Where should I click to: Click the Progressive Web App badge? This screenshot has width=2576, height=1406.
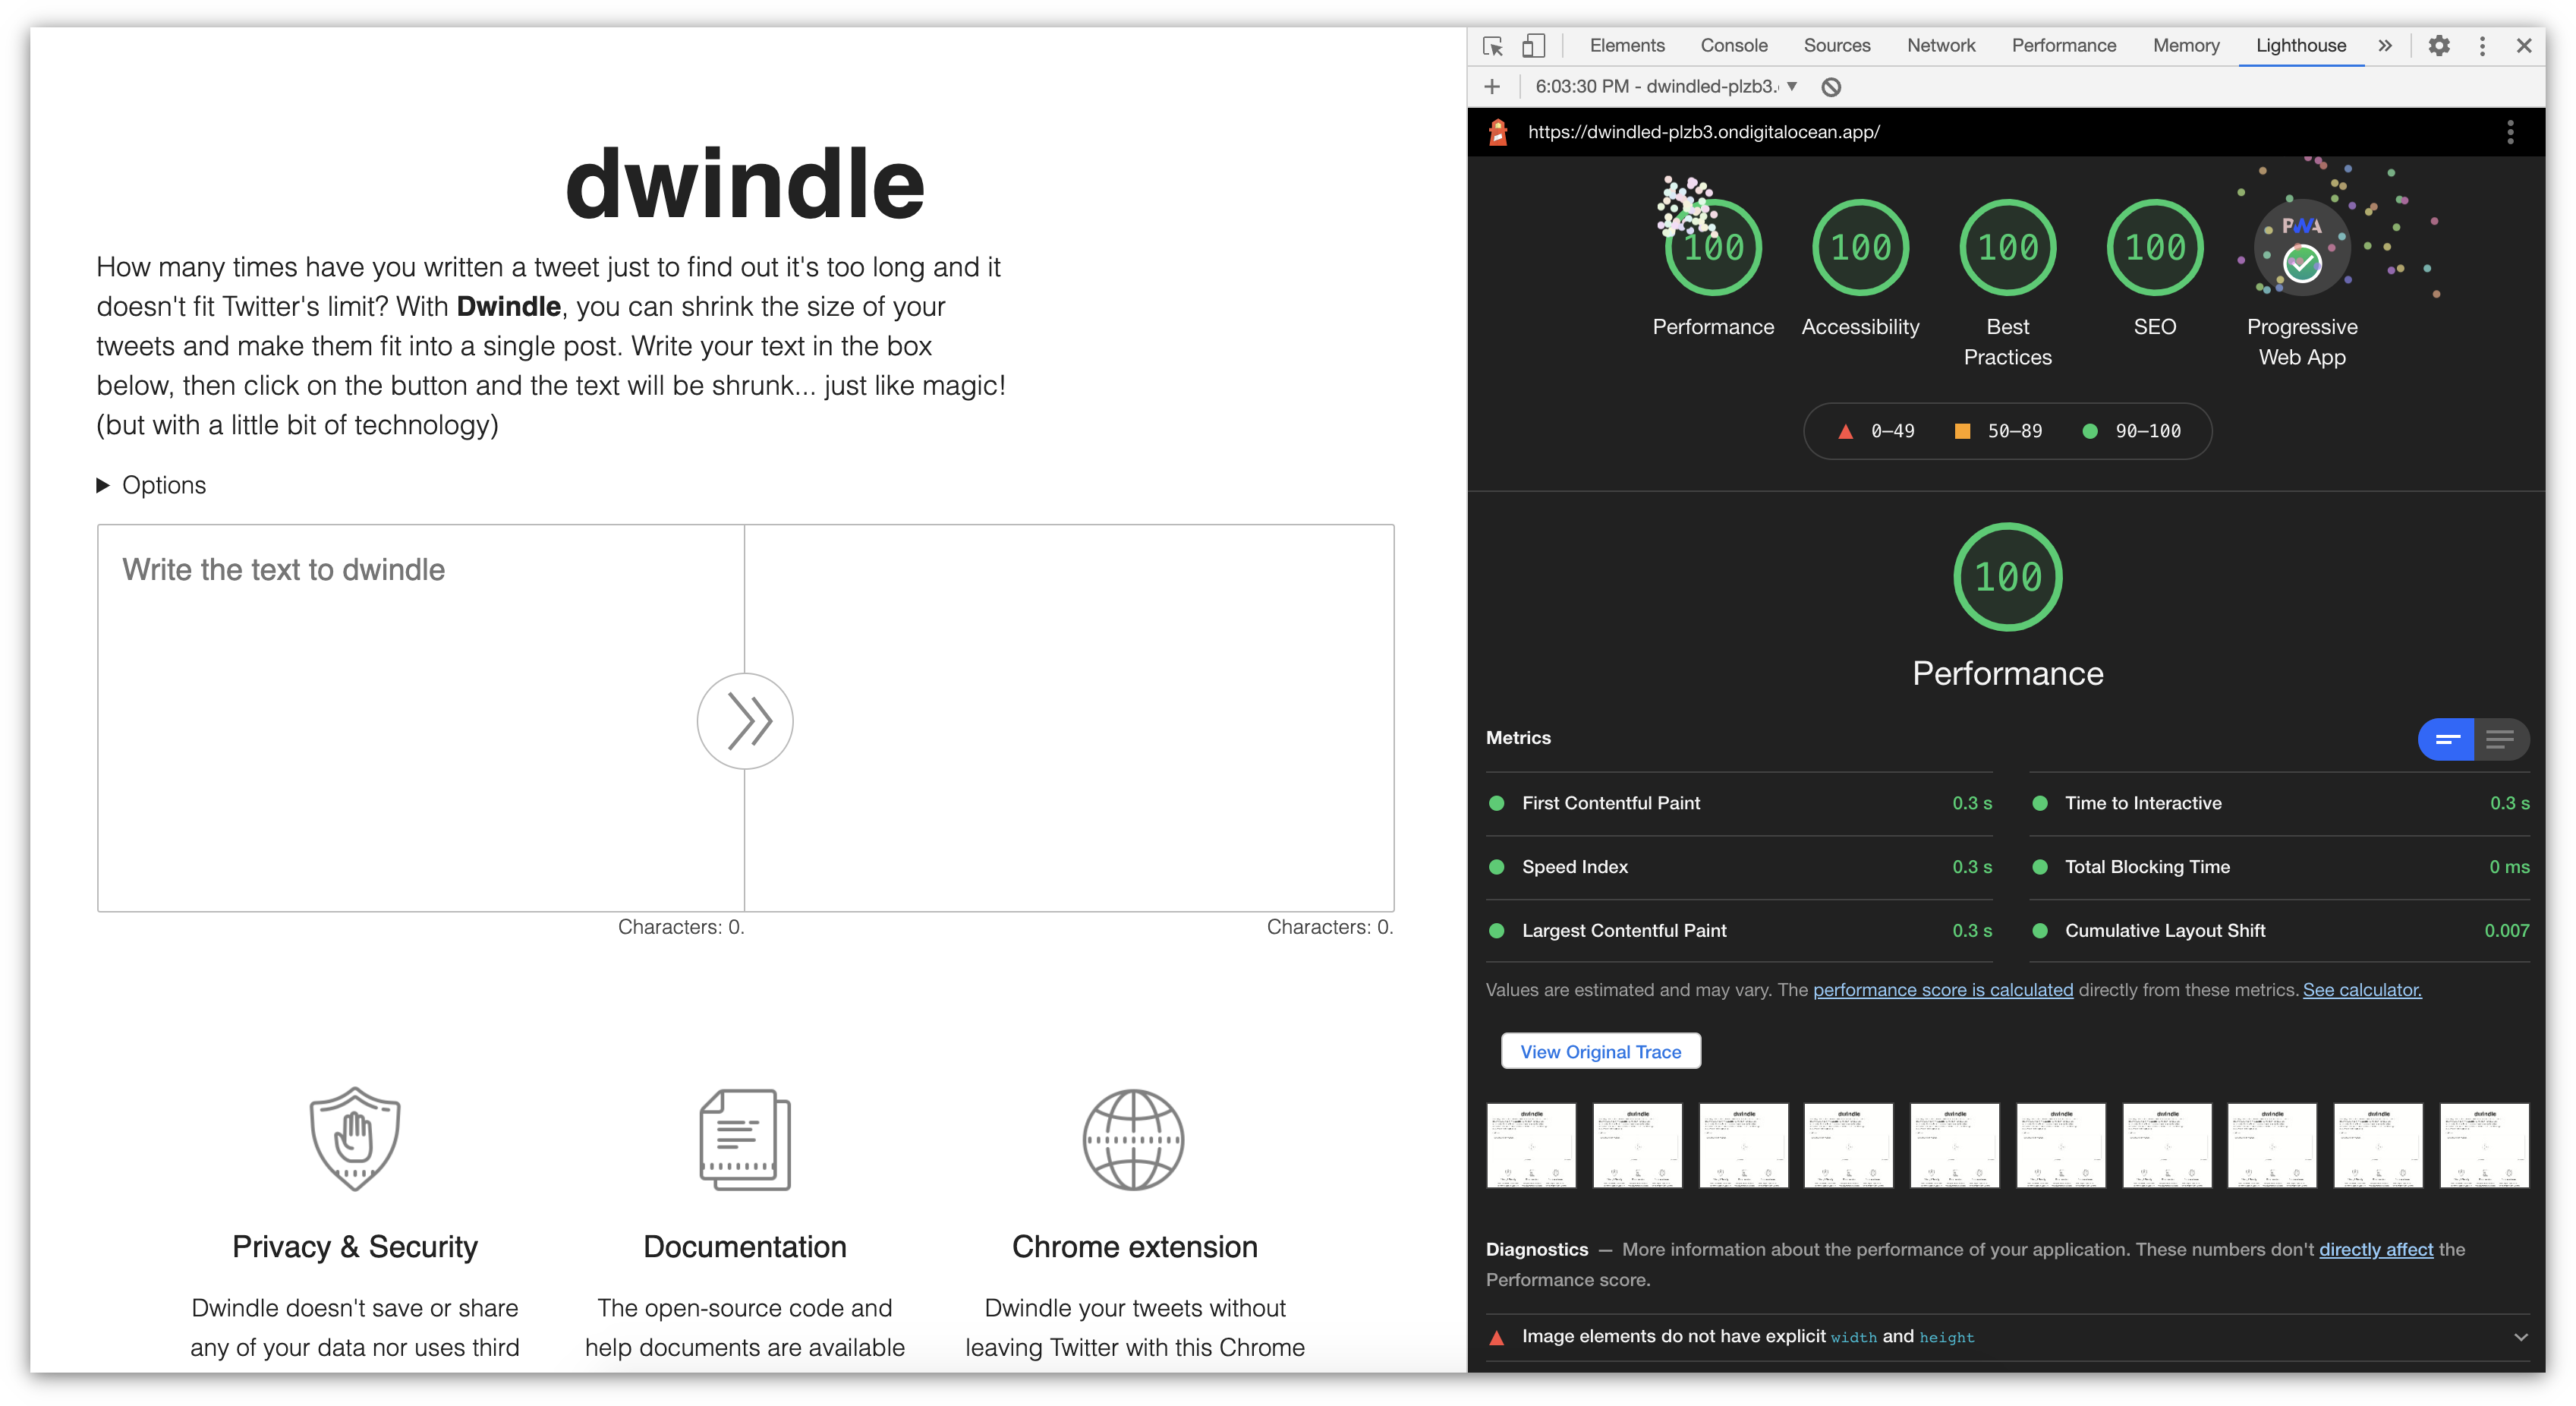pyautogui.click(x=2301, y=248)
